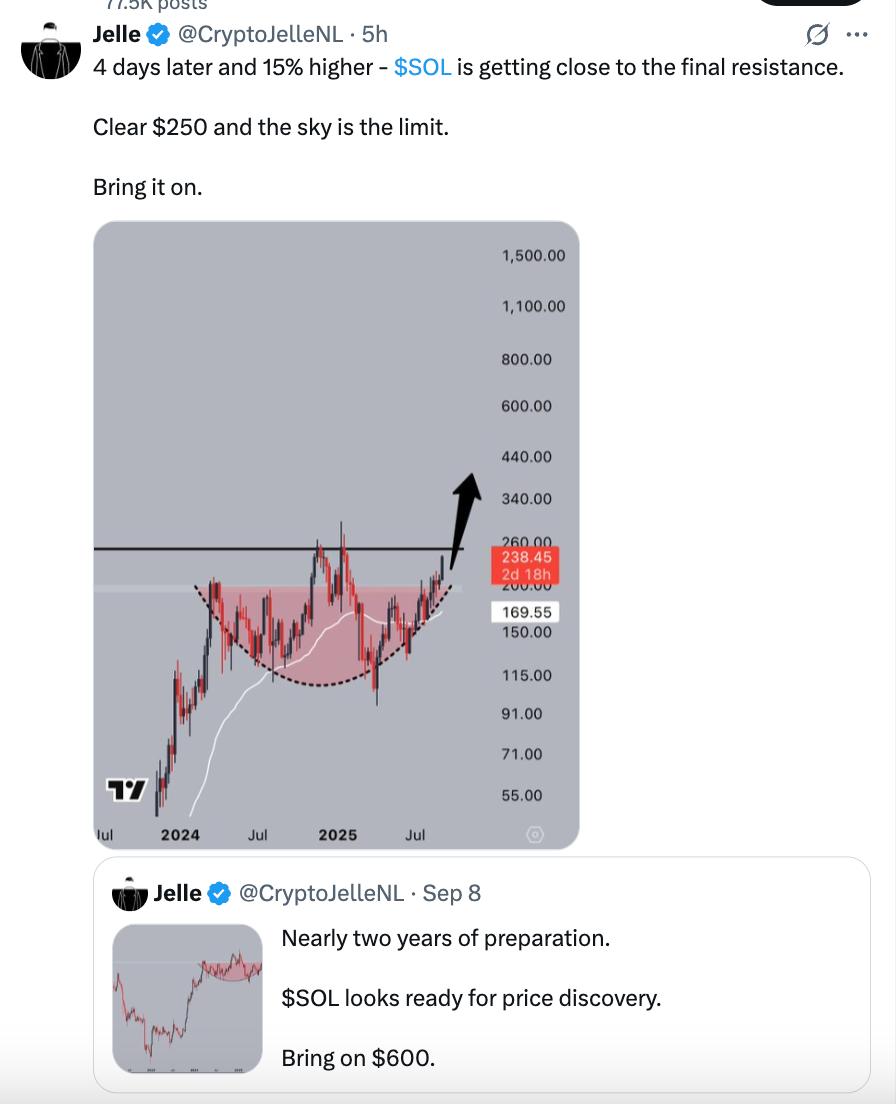
Task: Click the 5h timestamp of the tweet
Action: click(374, 34)
